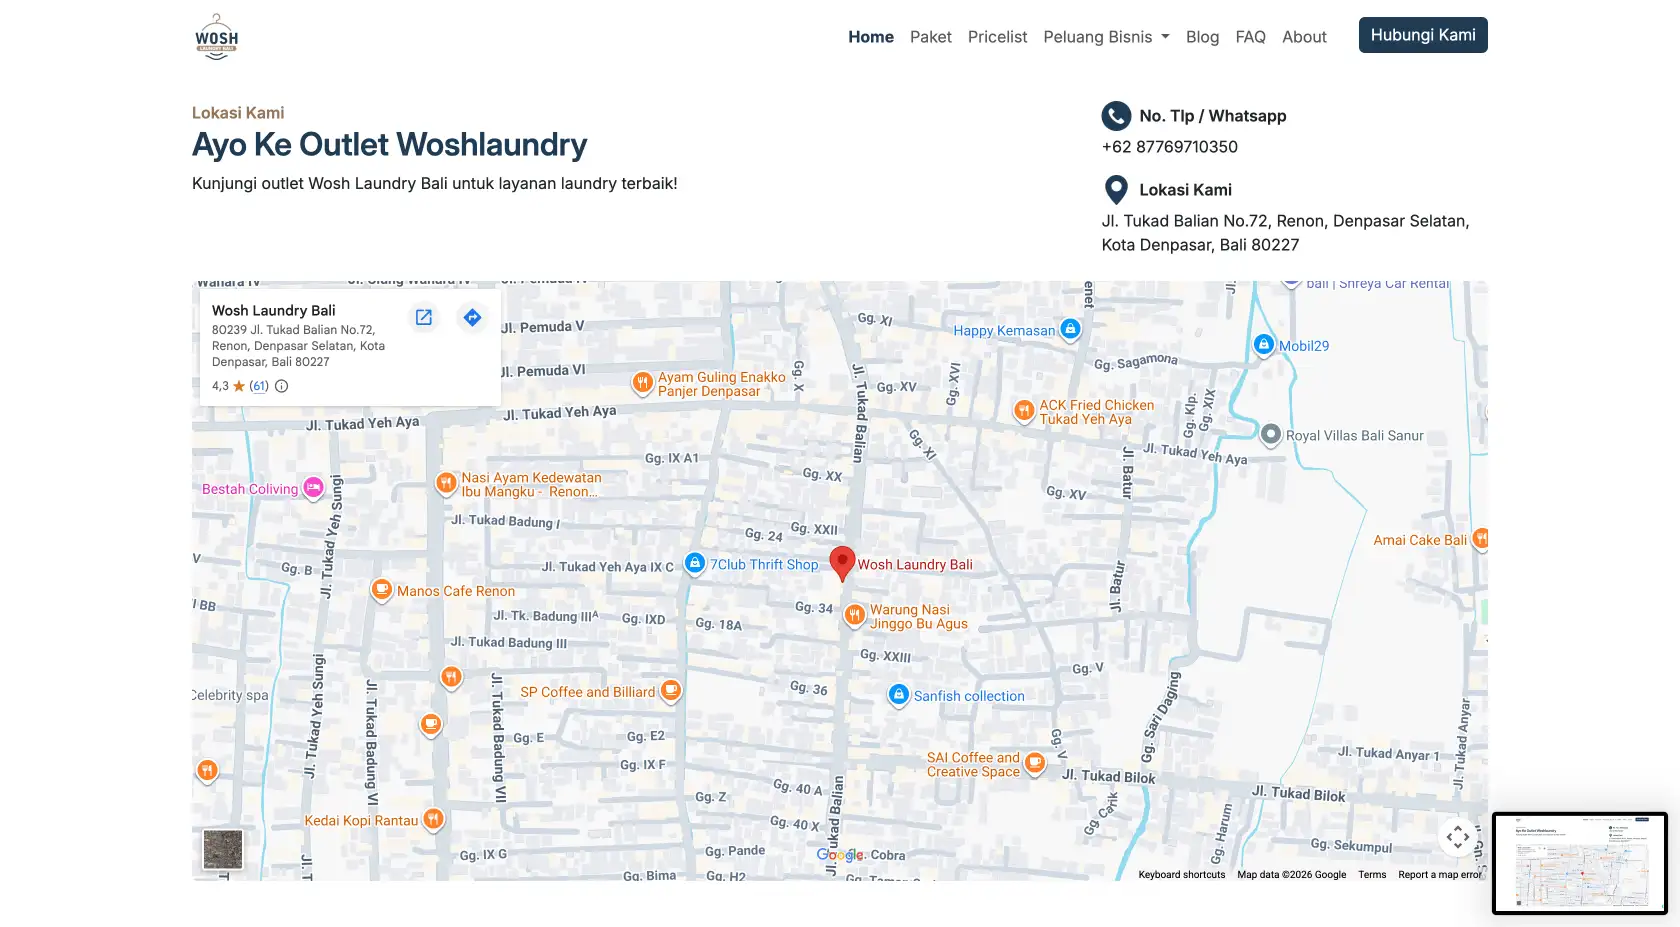Open the map camera controls button
Viewport: 1680px width, 927px height.
[x=1458, y=837]
